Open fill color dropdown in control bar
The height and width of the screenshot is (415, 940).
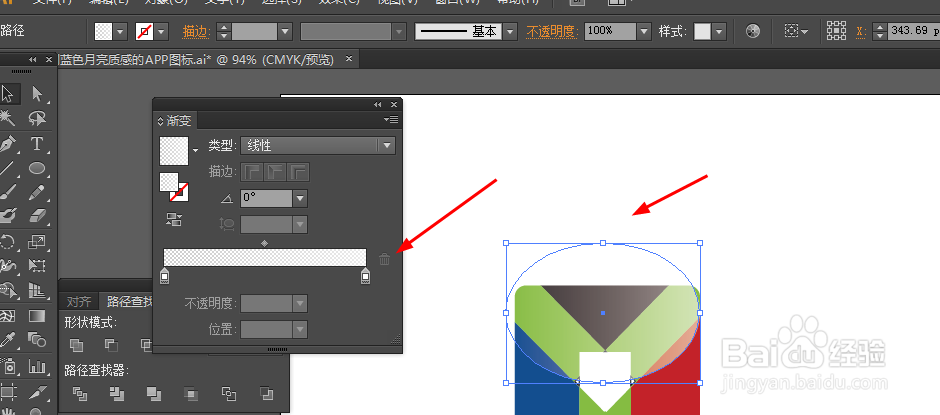pyautogui.click(x=121, y=31)
